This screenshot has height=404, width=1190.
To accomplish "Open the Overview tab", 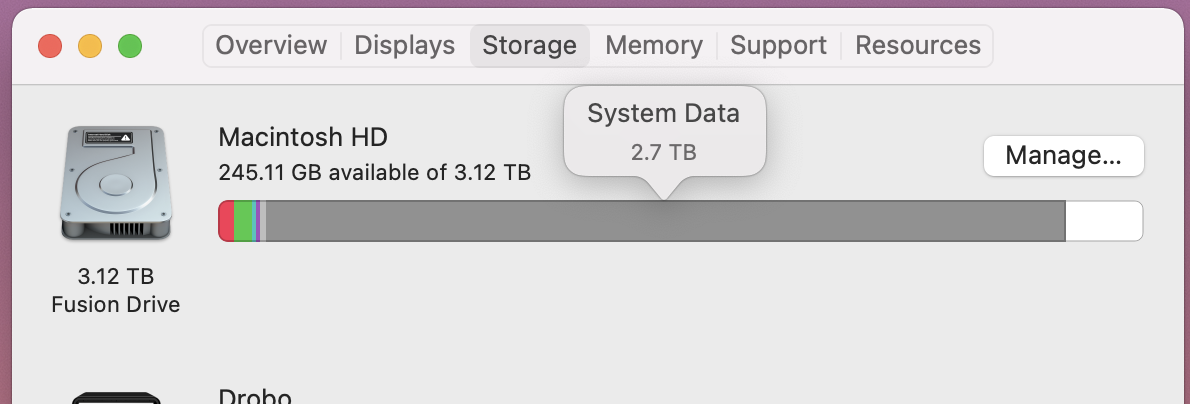I will coord(271,46).
